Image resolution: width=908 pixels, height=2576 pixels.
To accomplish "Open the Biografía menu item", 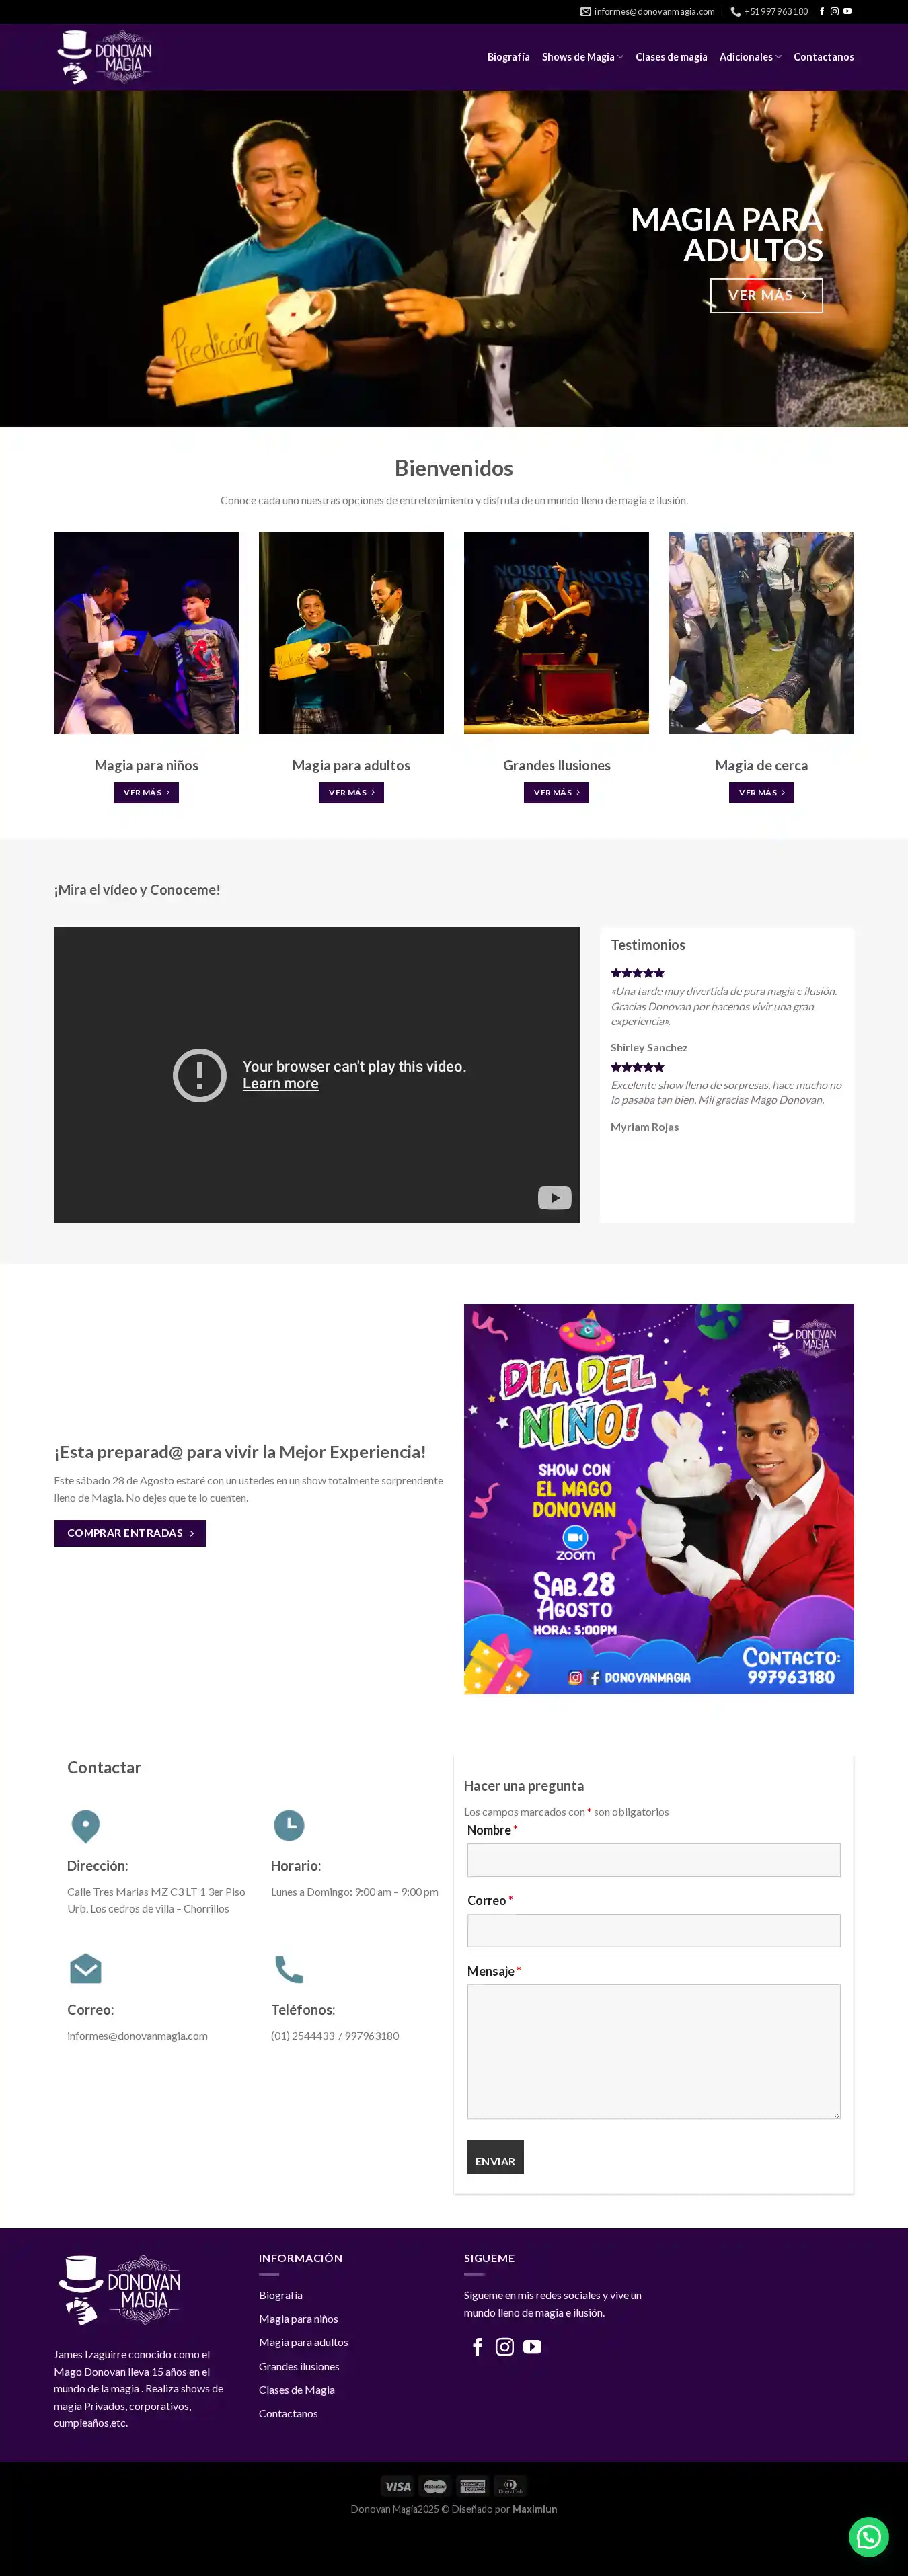I will click(x=508, y=57).
